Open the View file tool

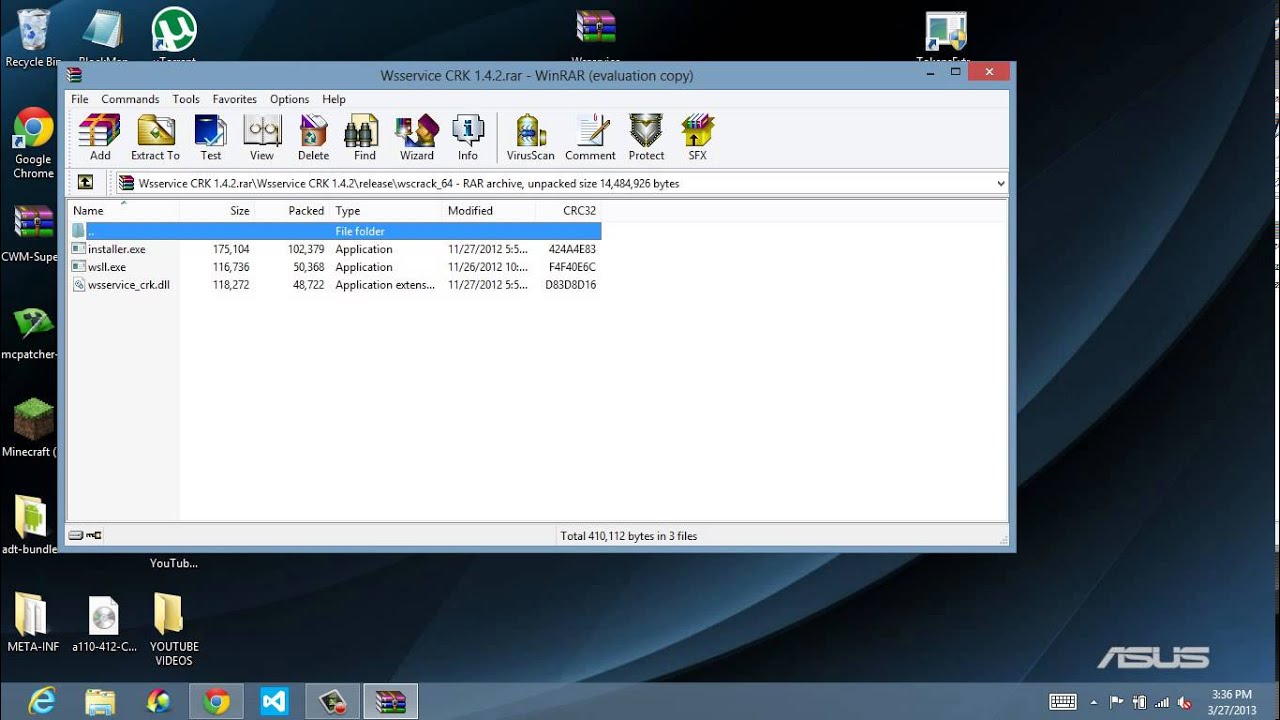262,137
